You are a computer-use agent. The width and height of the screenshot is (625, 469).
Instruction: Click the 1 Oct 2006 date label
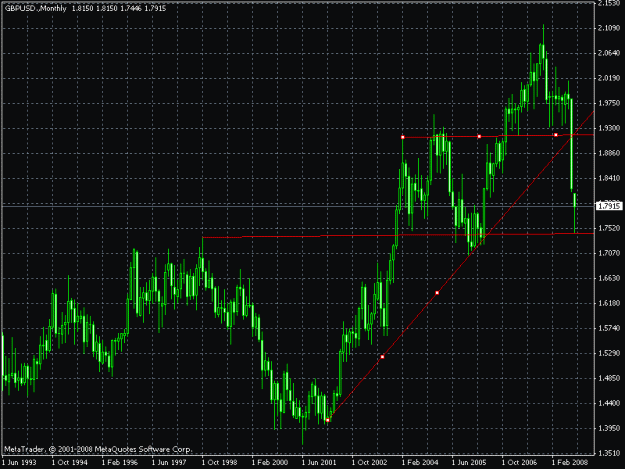(x=519, y=463)
